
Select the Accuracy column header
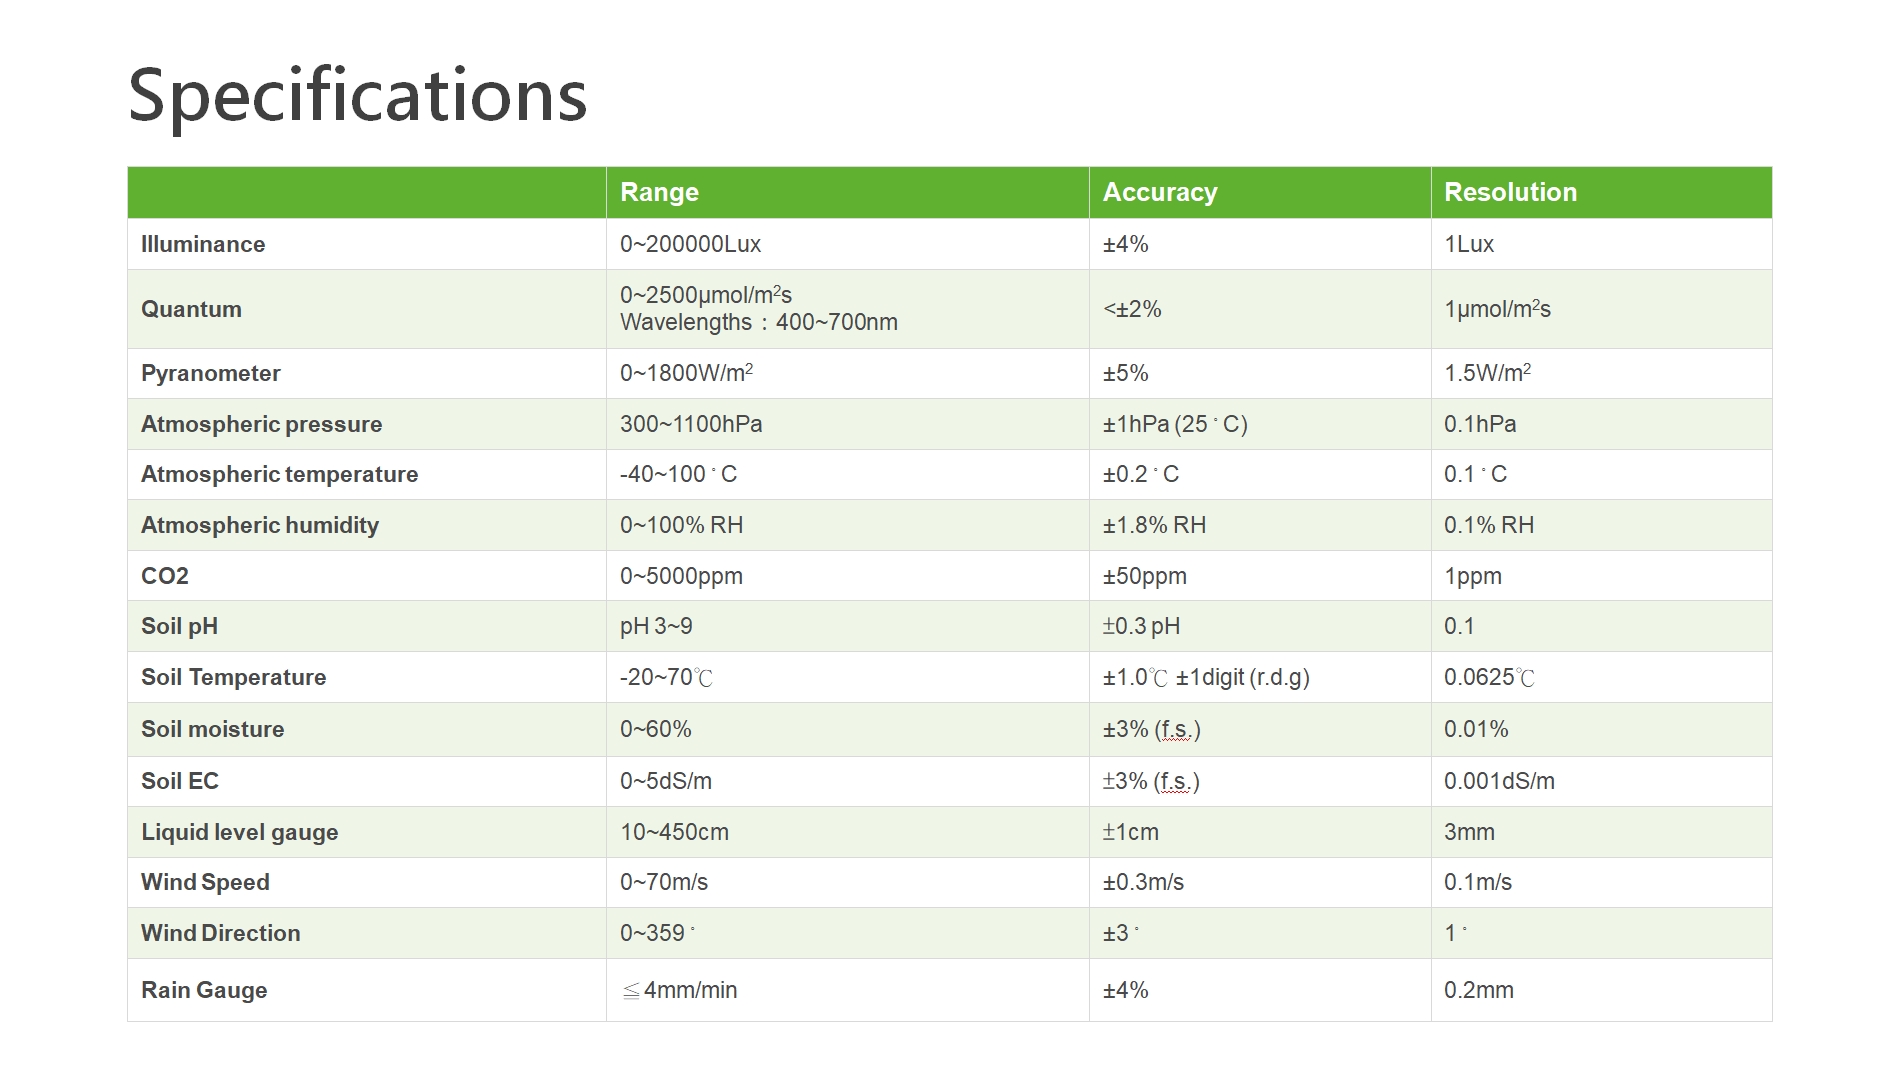(x=1159, y=192)
